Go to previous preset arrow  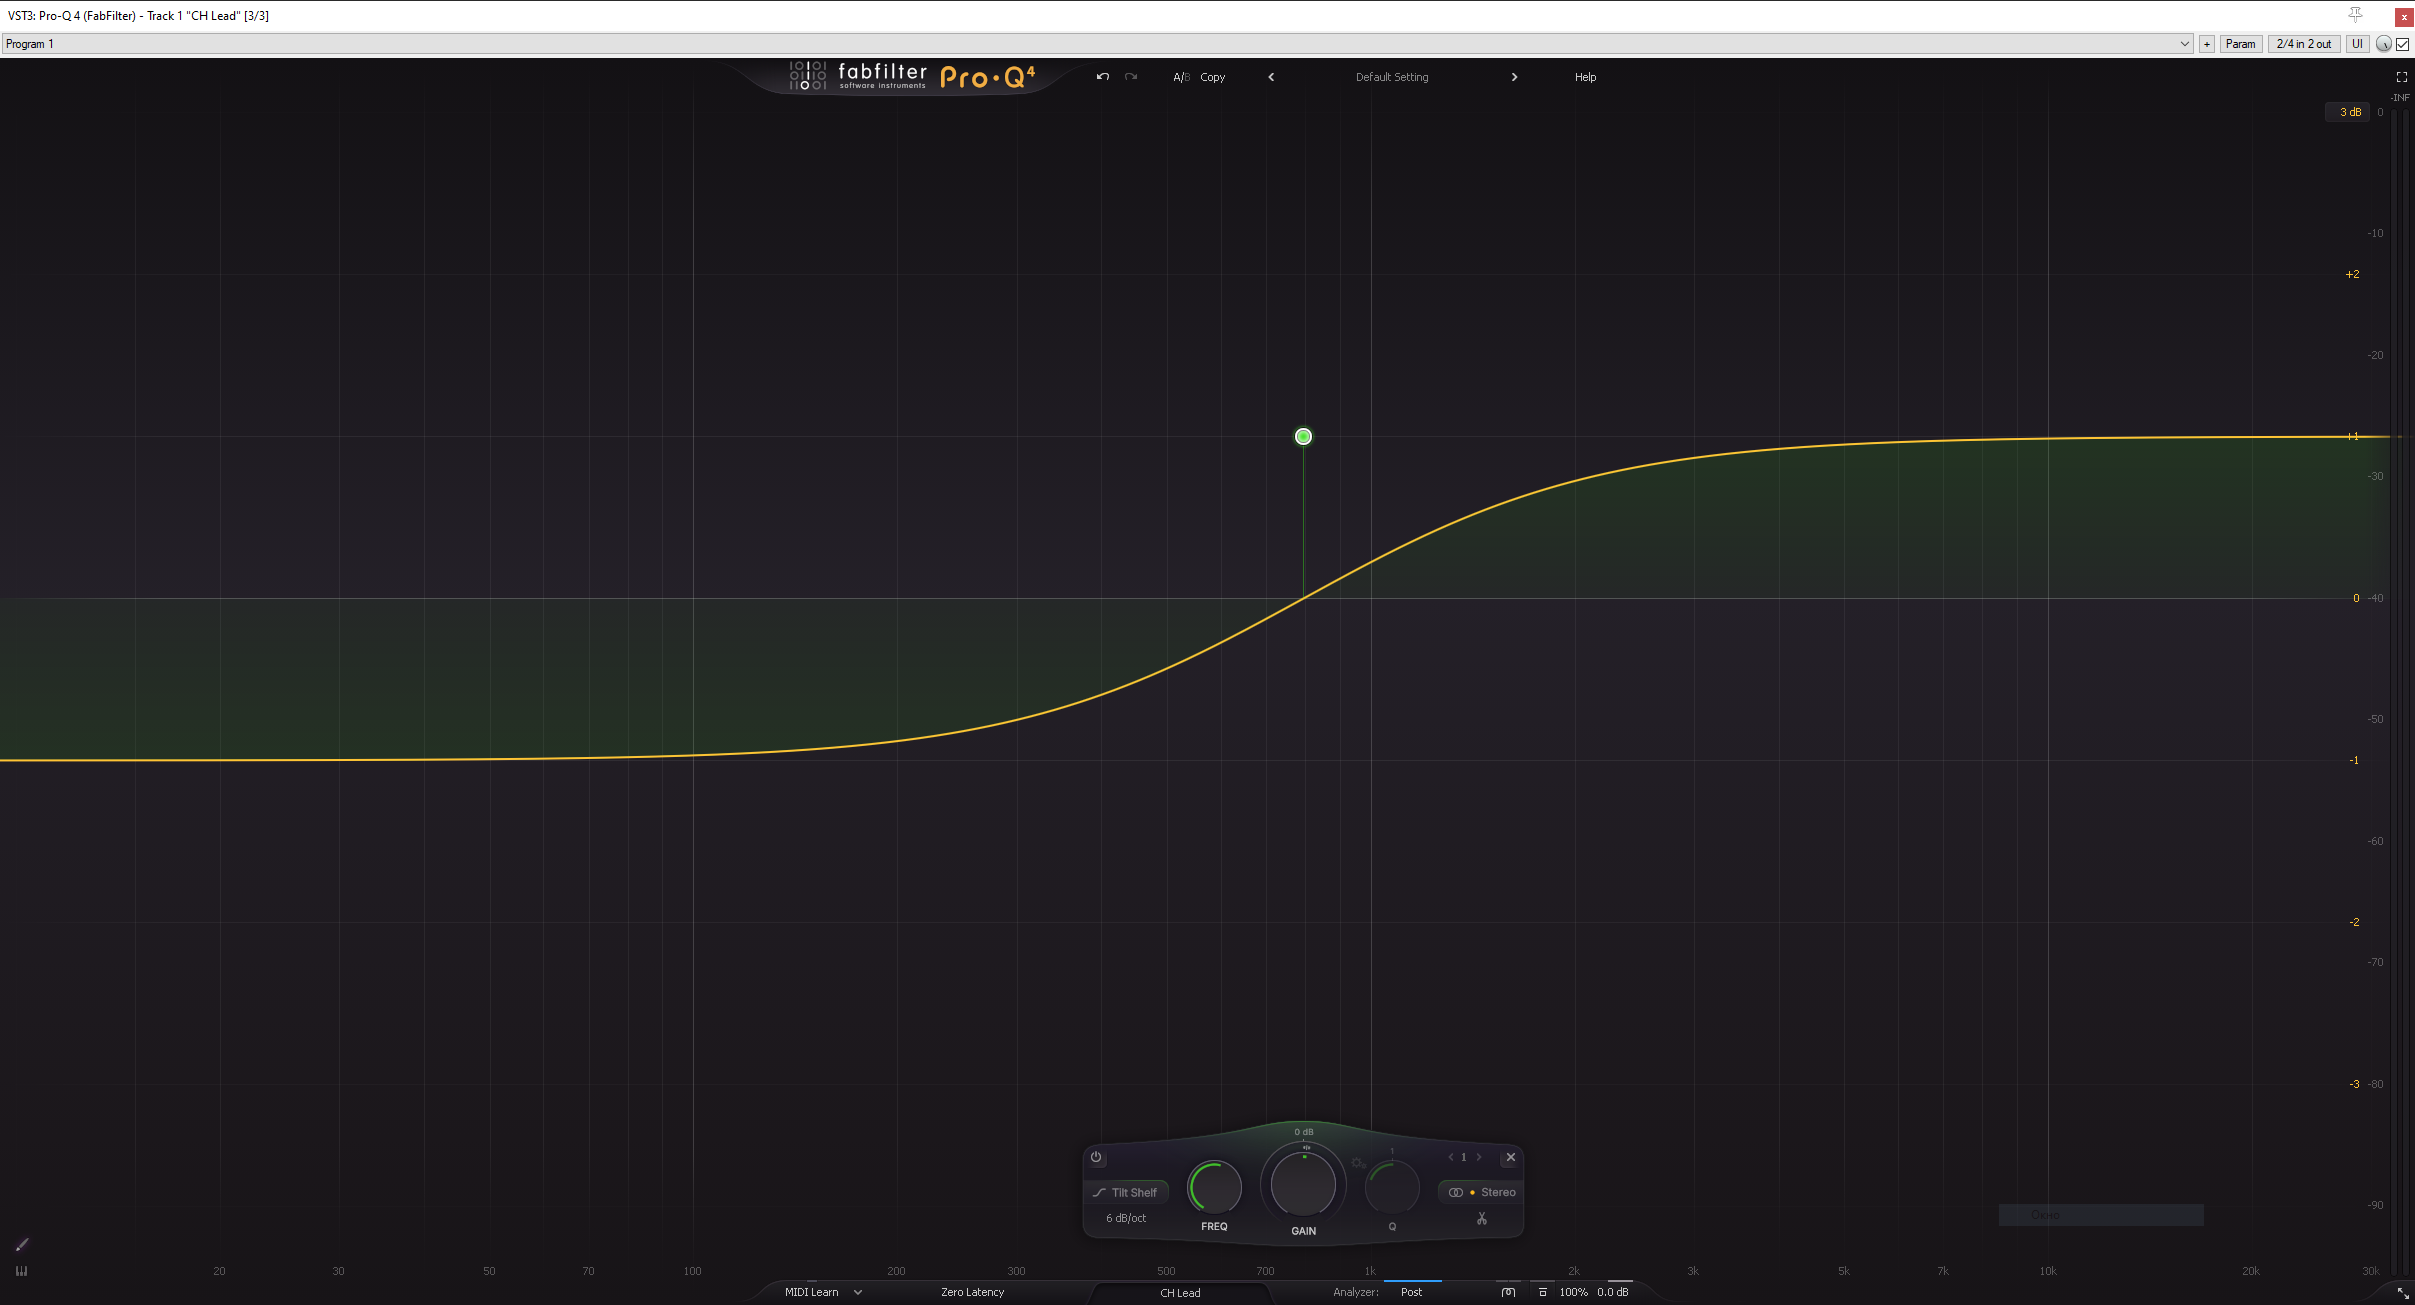(1271, 77)
